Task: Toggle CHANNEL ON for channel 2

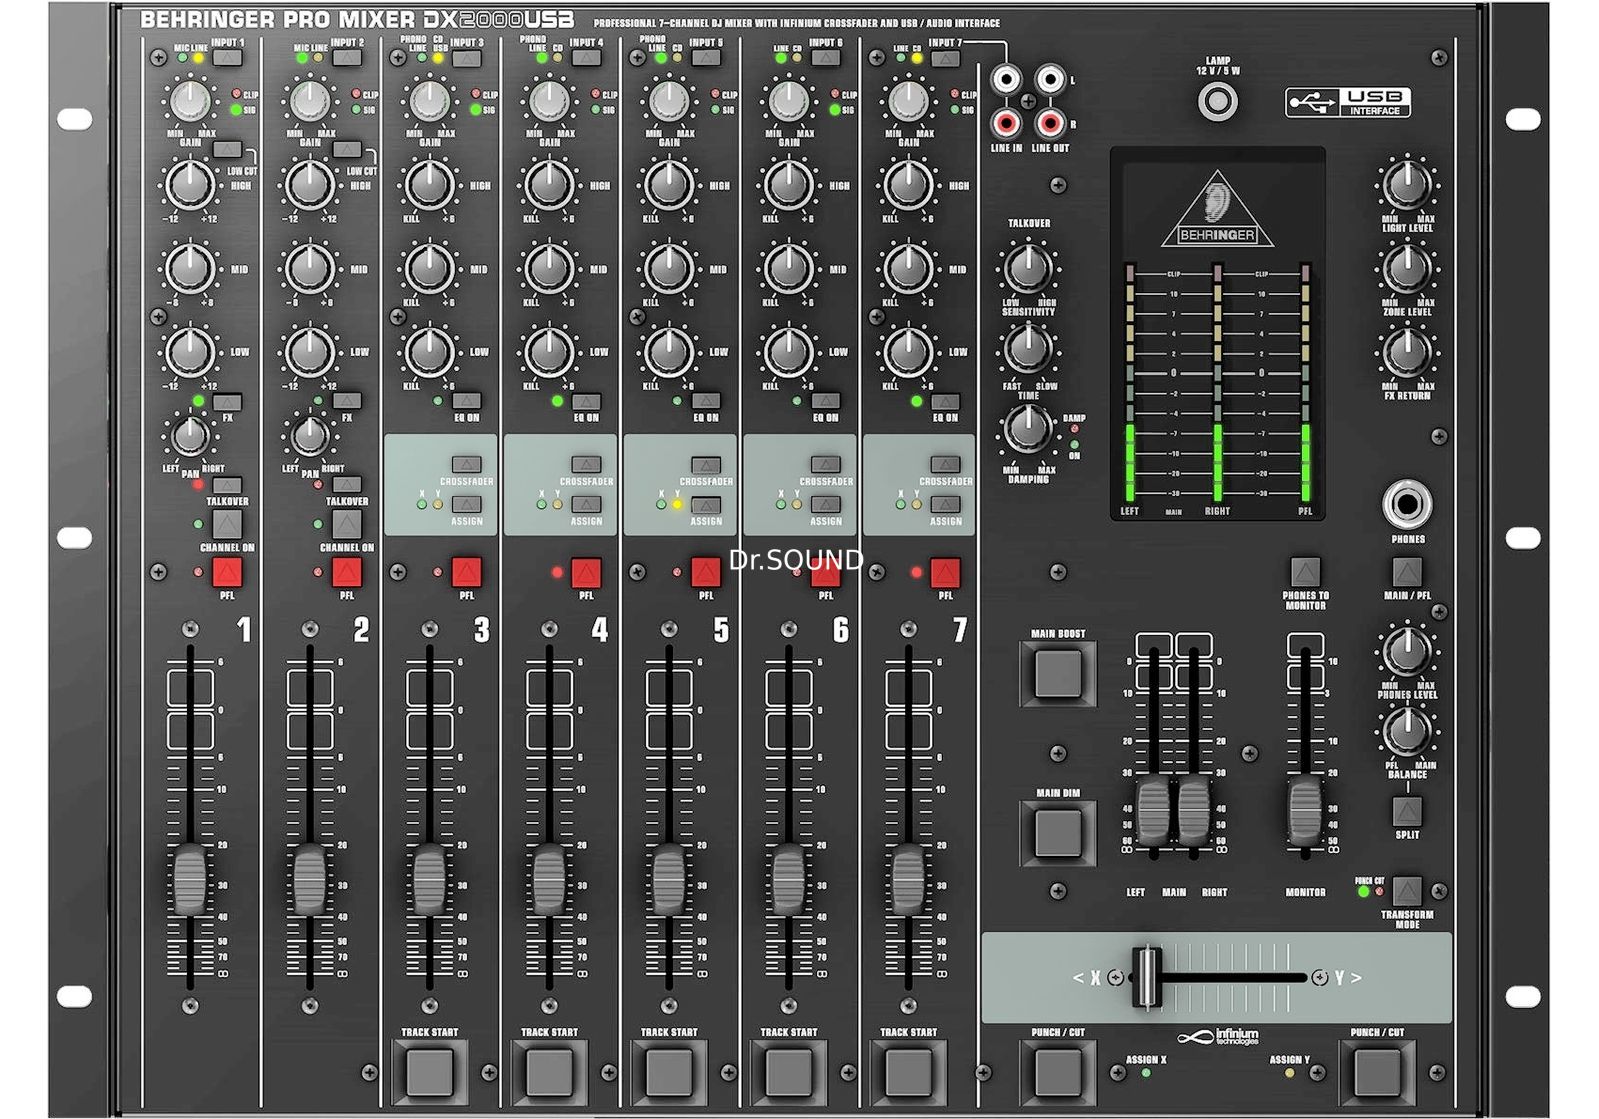Action: pyautogui.click(x=347, y=525)
